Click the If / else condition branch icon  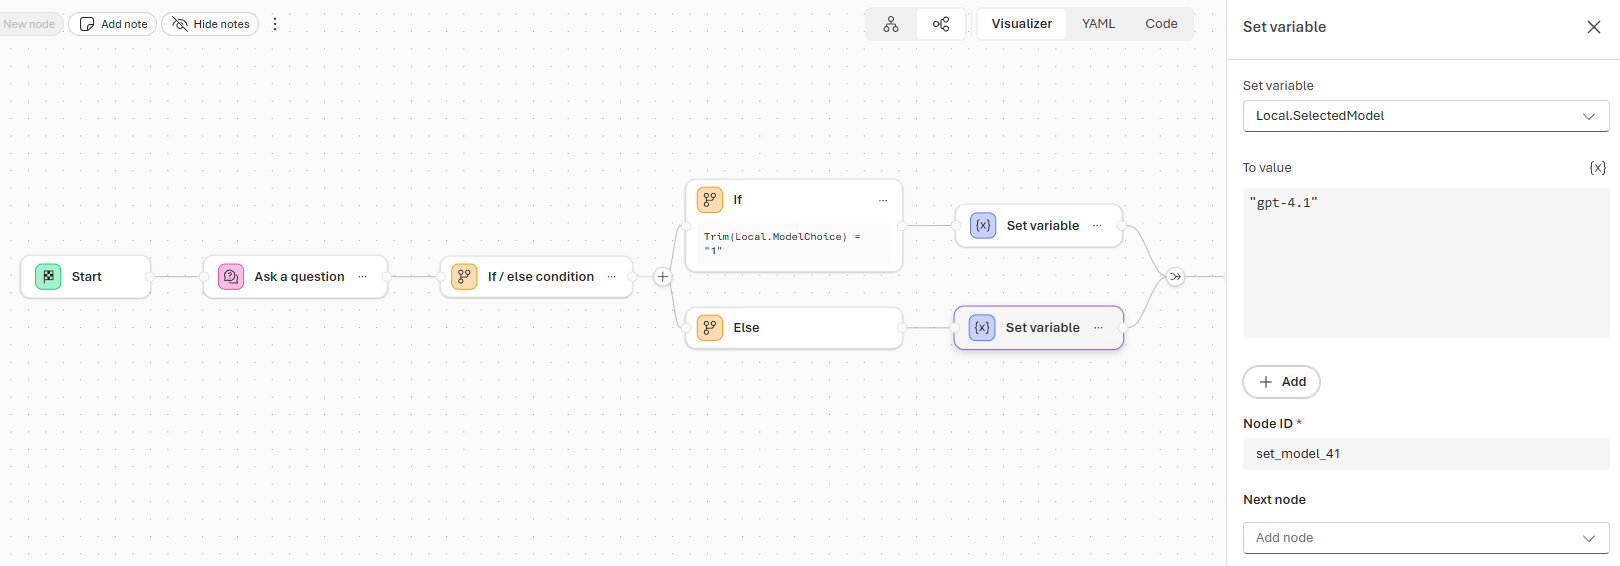click(x=464, y=277)
